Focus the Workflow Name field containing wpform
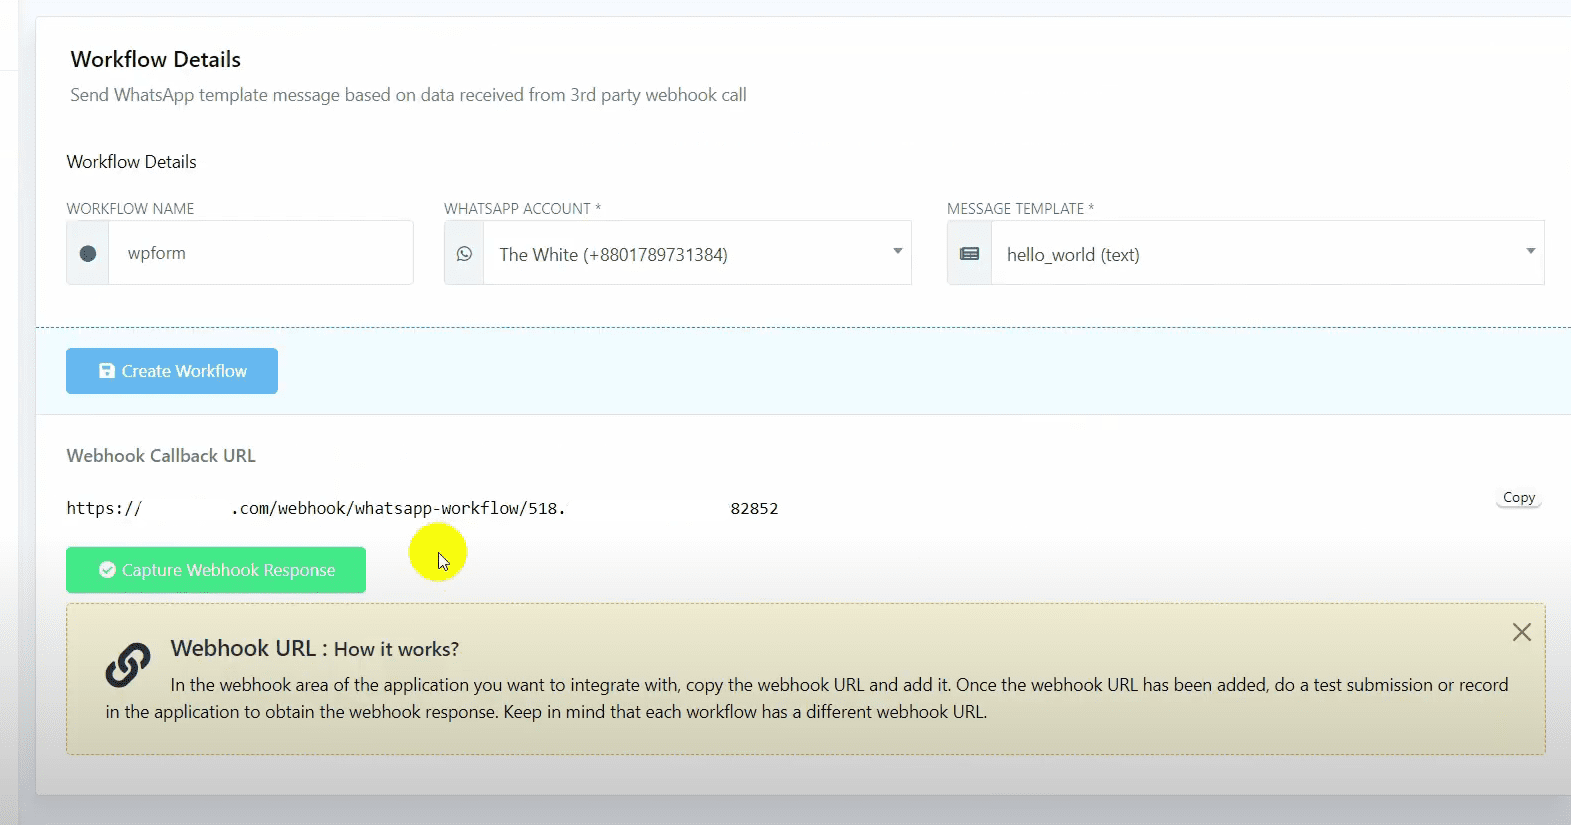 coord(260,254)
